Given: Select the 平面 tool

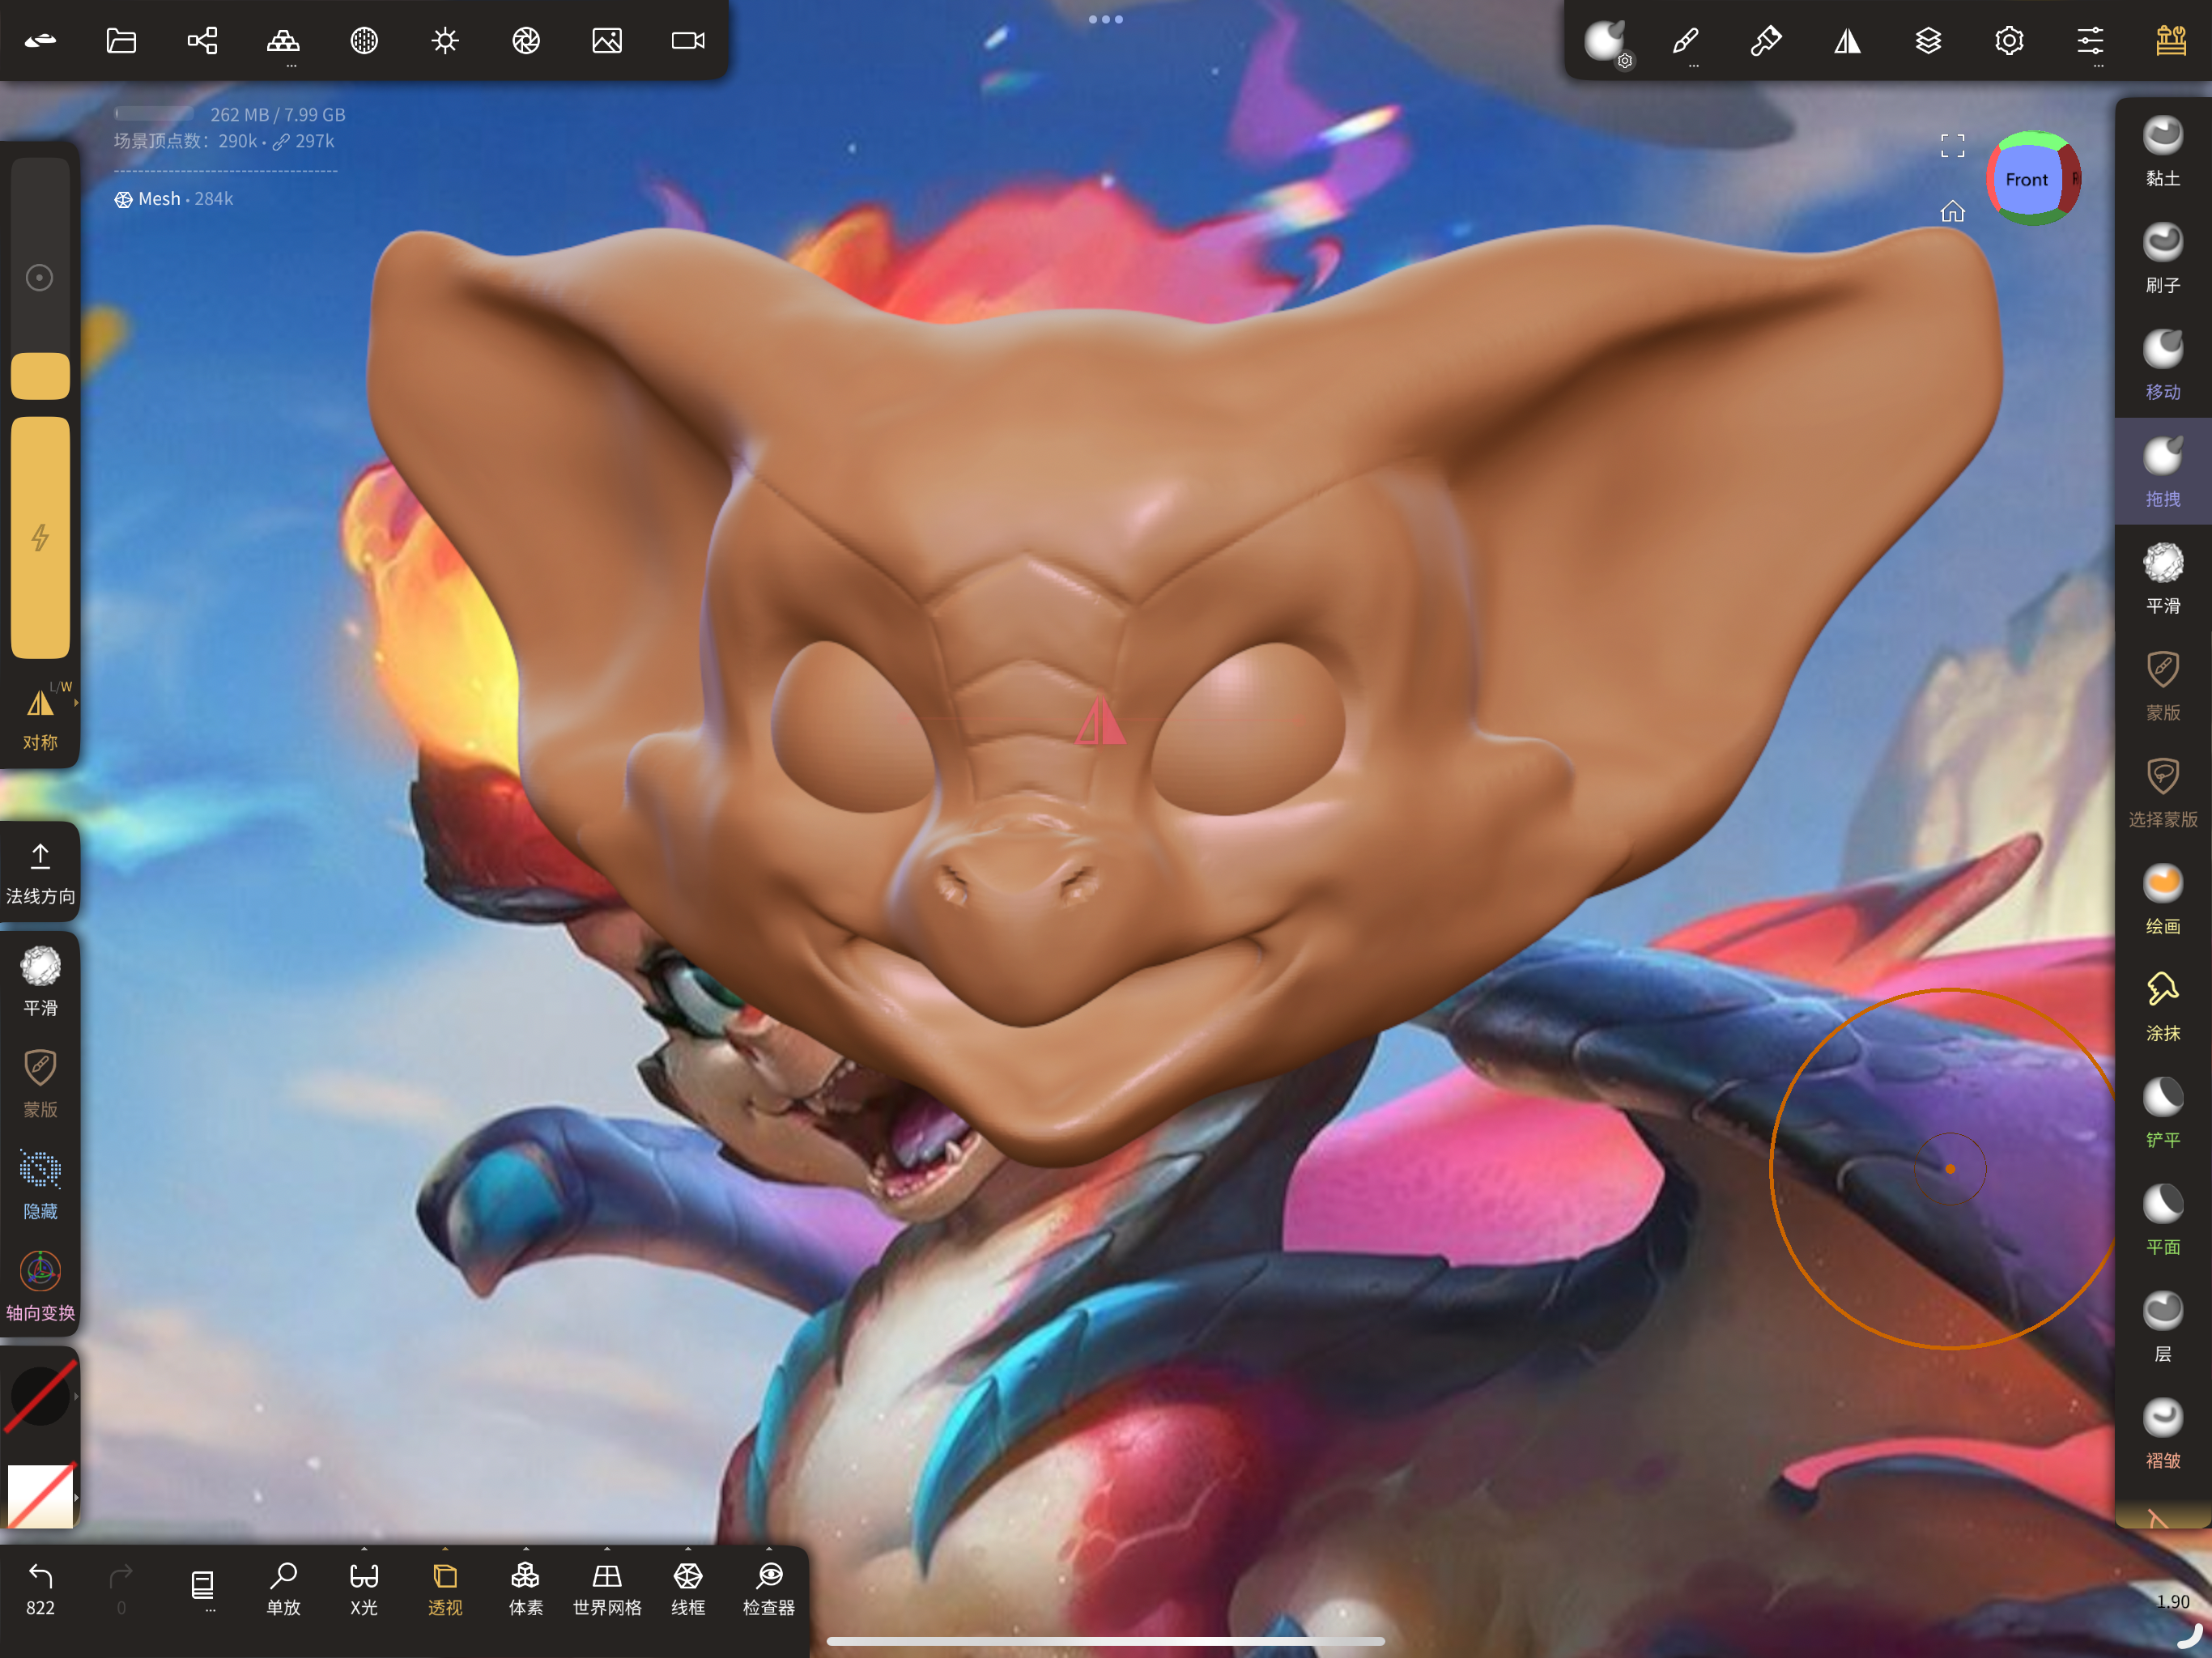Looking at the screenshot, I should tap(2163, 1221).
